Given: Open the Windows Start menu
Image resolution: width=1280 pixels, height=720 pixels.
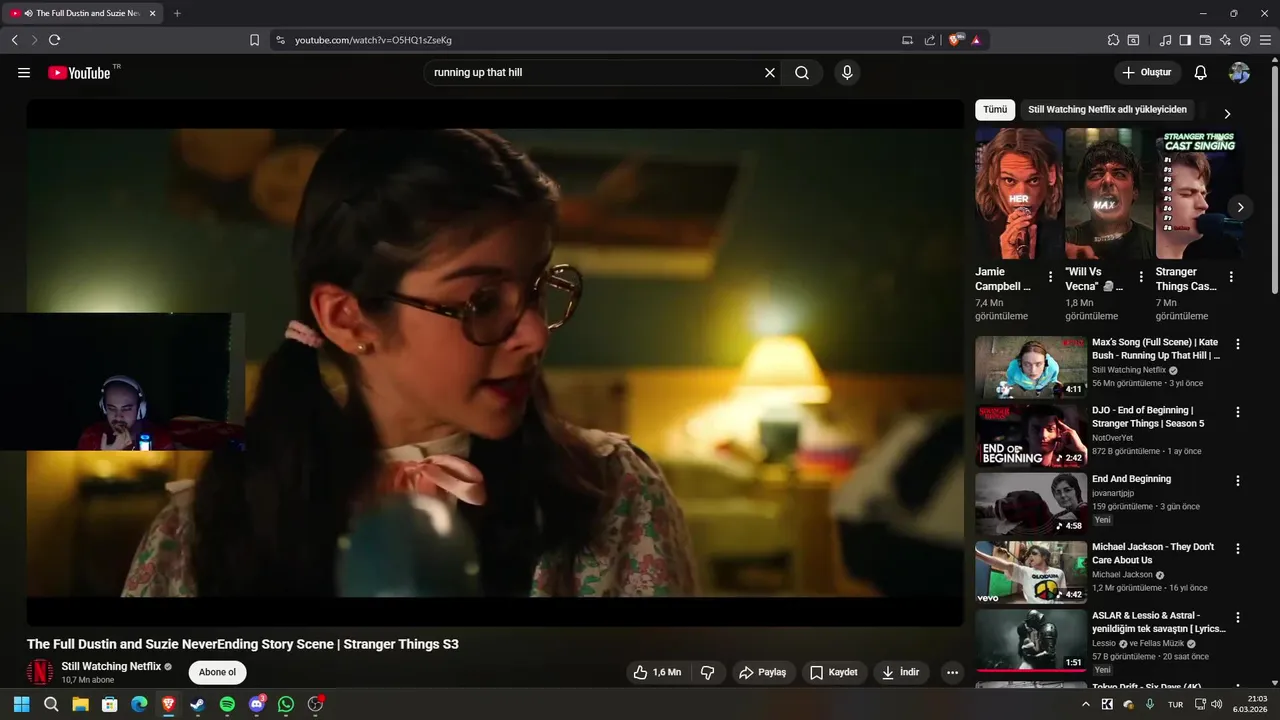Looking at the screenshot, I should (x=21, y=704).
